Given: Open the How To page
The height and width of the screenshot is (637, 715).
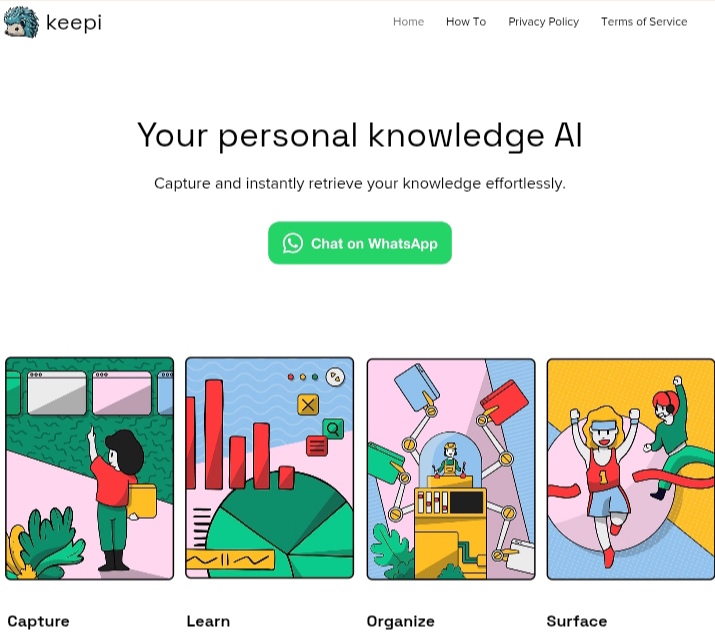Looking at the screenshot, I should [x=466, y=21].
